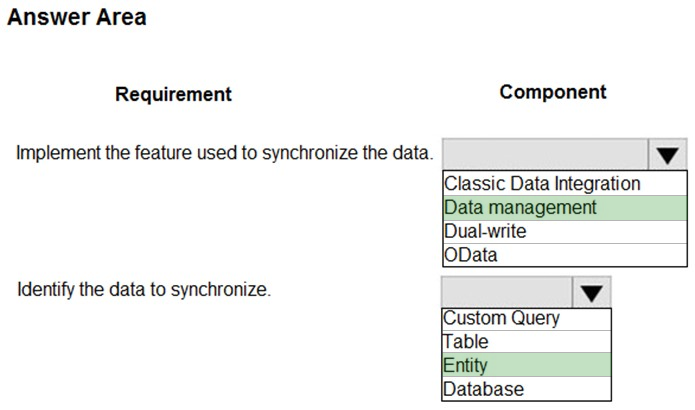
Task: Click the Answer Area heading
Action: pos(77,17)
